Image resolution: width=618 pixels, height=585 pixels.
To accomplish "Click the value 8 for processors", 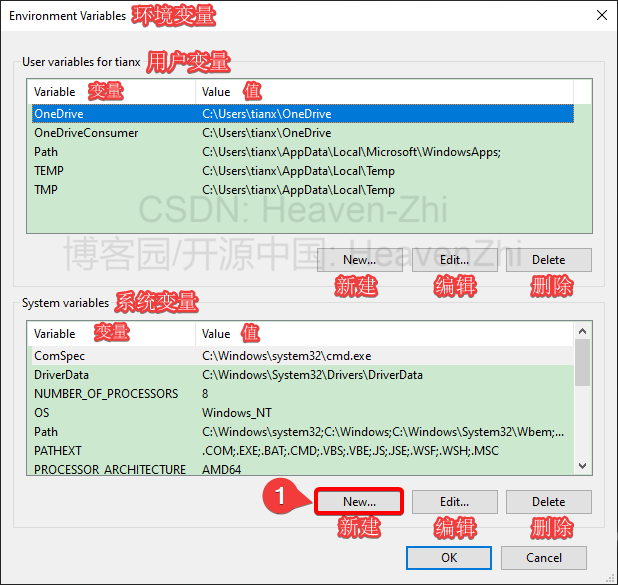I will (205, 394).
